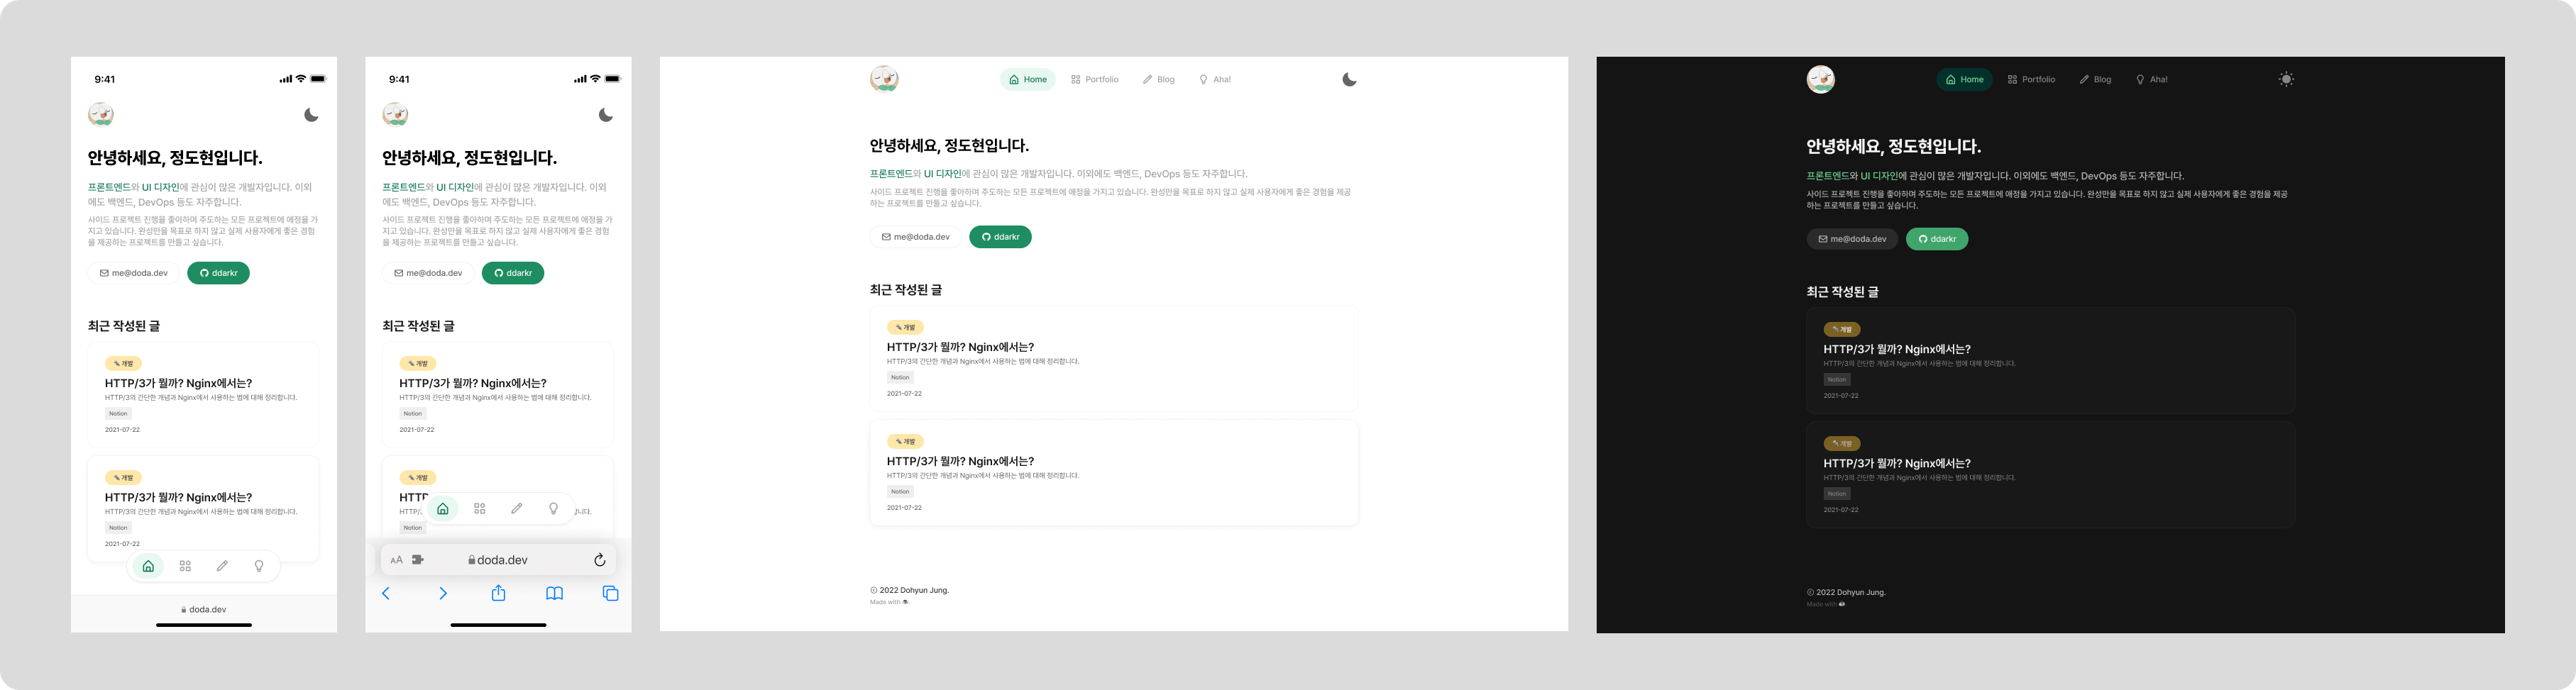Tap the Safari share icon
The image size is (2576, 690).
click(498, 593)
